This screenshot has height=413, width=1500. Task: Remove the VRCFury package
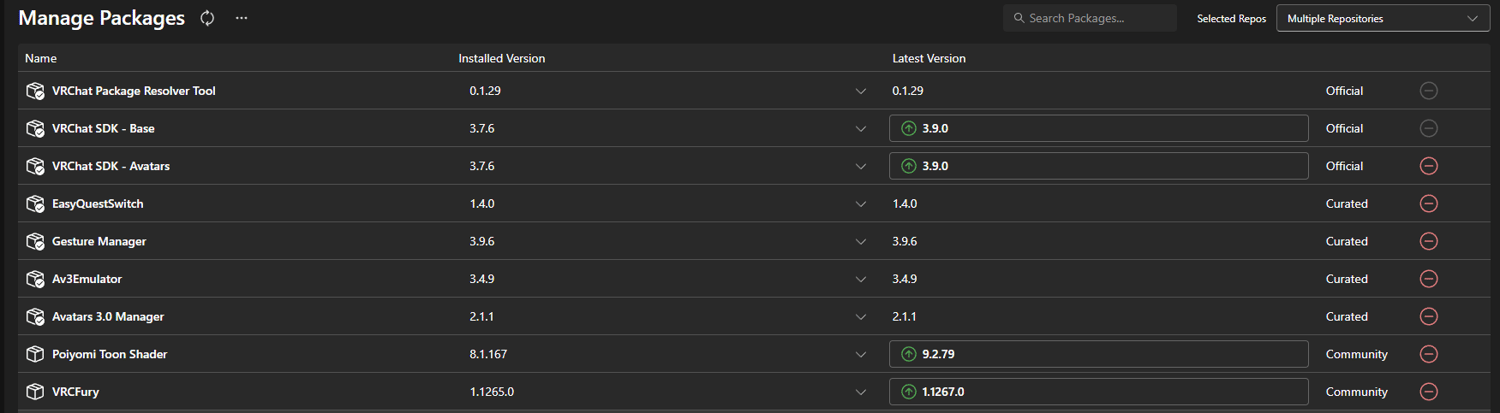tap(1429, 392)
